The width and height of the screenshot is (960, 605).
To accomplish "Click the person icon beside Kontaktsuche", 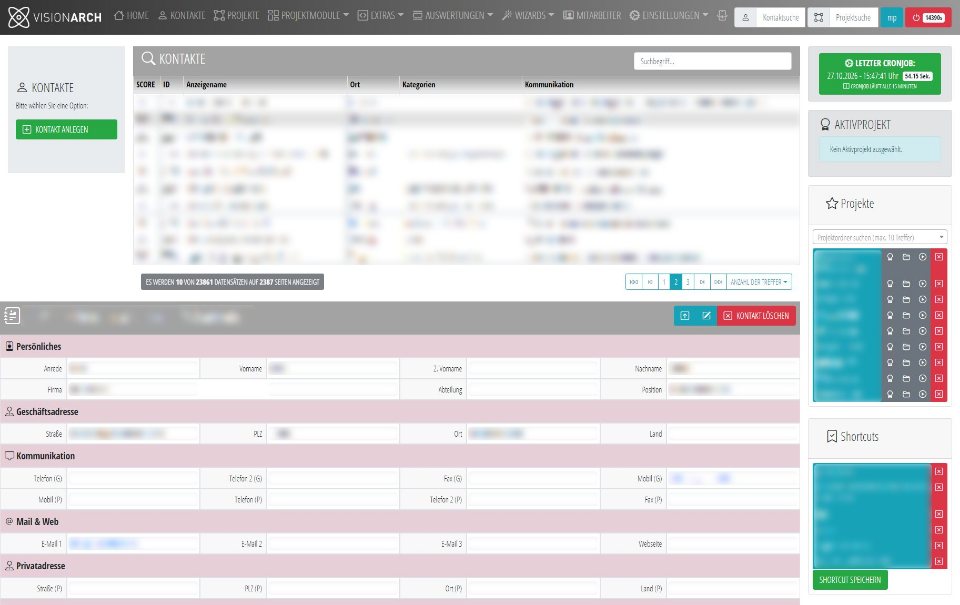I will tap(745, 18).
